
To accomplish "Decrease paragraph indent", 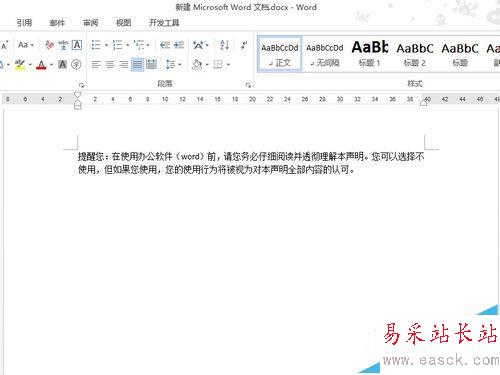I will tap(165, 45).
